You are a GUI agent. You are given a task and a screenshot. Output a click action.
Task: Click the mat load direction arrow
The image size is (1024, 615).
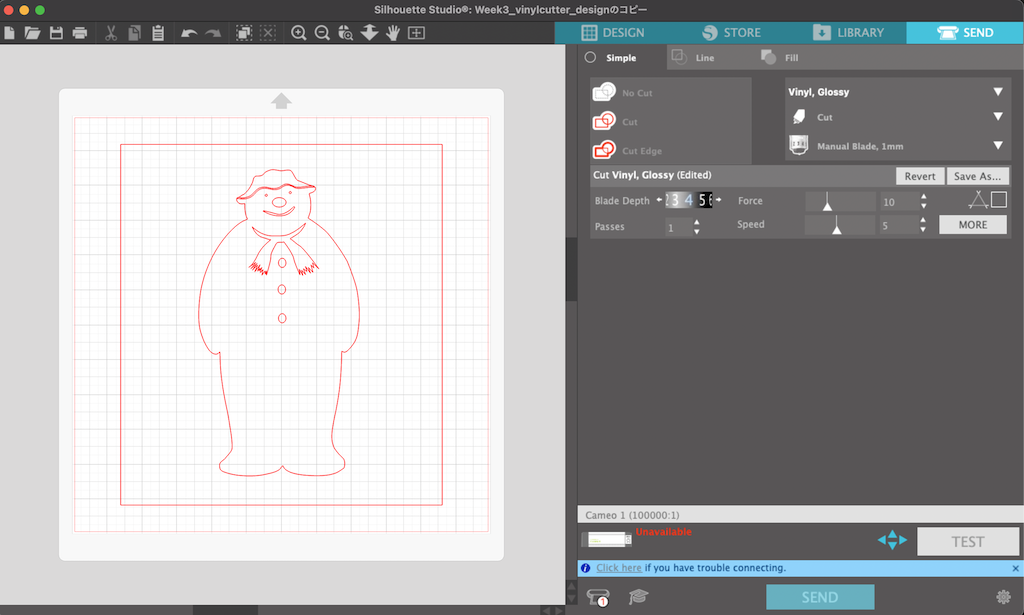[281, 101]
